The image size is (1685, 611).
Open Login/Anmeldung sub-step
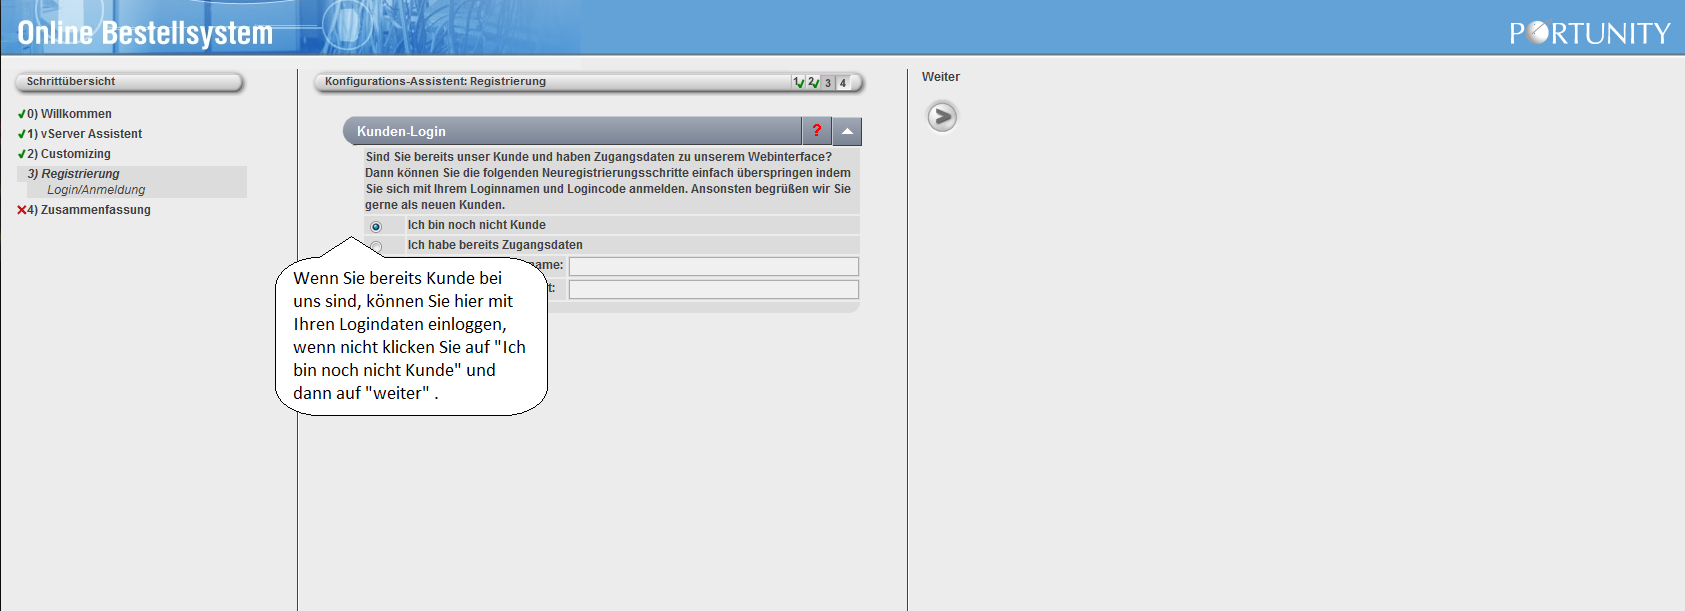pos(96,190)
